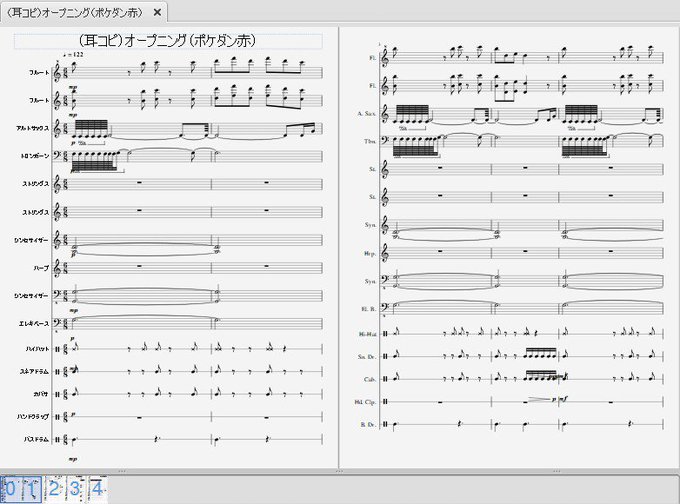Click the スネアドラム instrument label
This screenshot has height=504, width=680.
coord(35,372)
